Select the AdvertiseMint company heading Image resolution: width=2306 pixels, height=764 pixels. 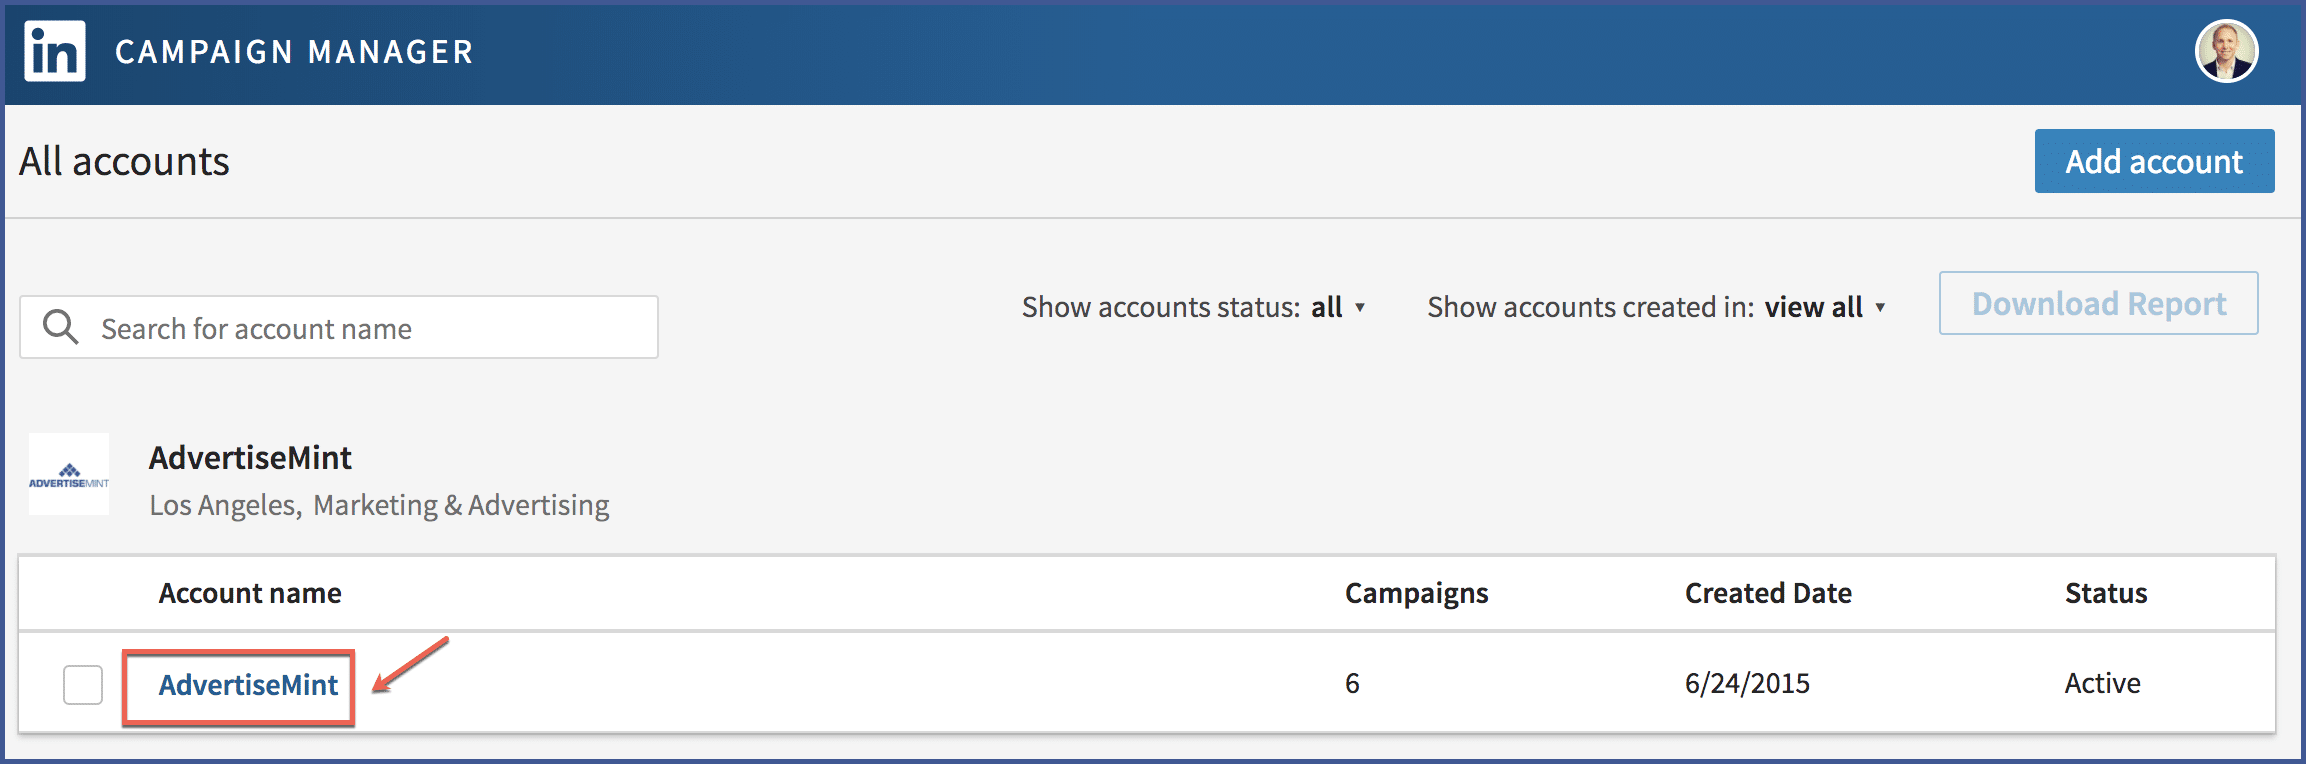pyautogui.click(x=250, y=458)
